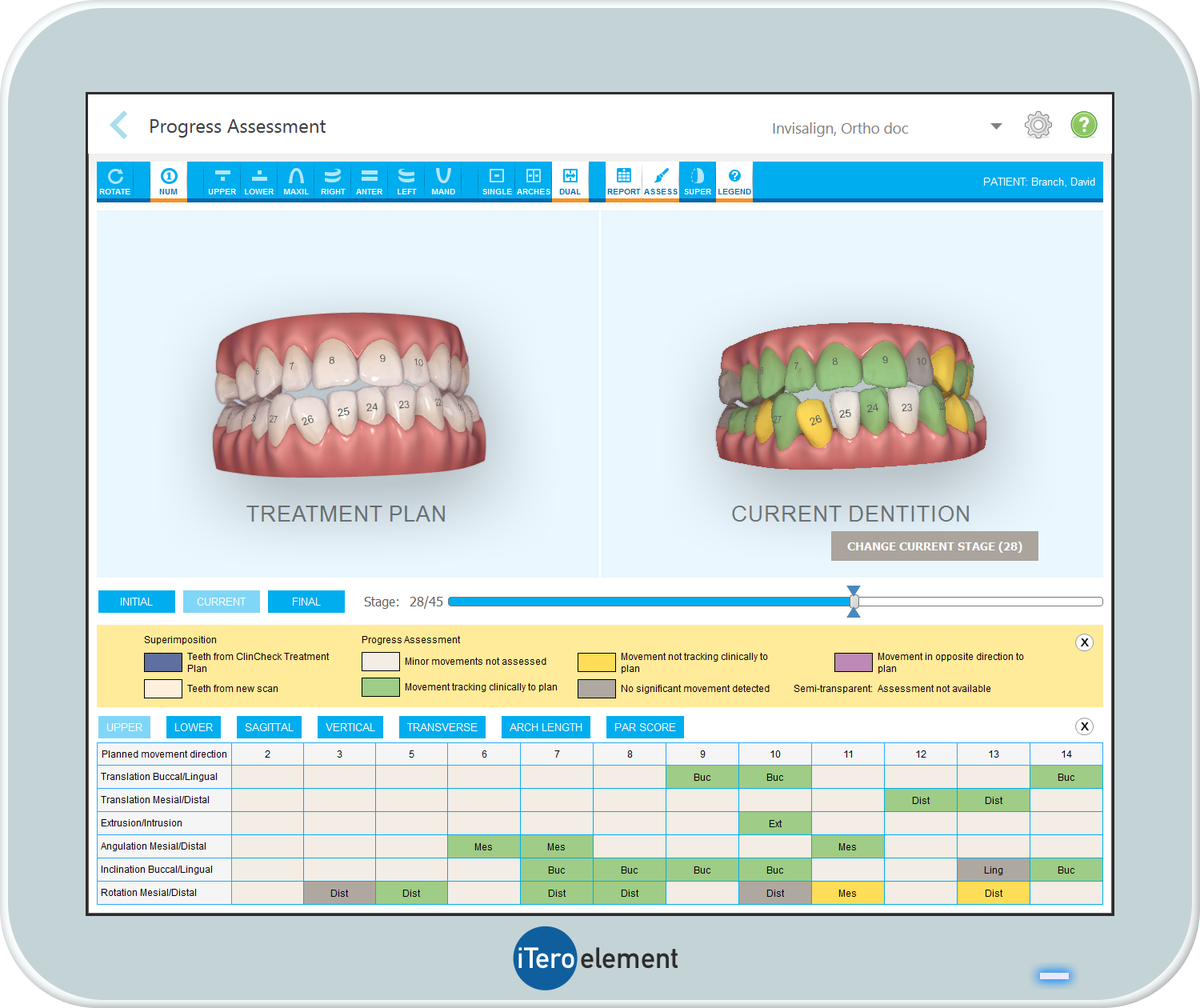Click the green tracking to plan swatch
Viewport: 1200px width, 1008px height.
pyautogui.click(x=380, y=688)
